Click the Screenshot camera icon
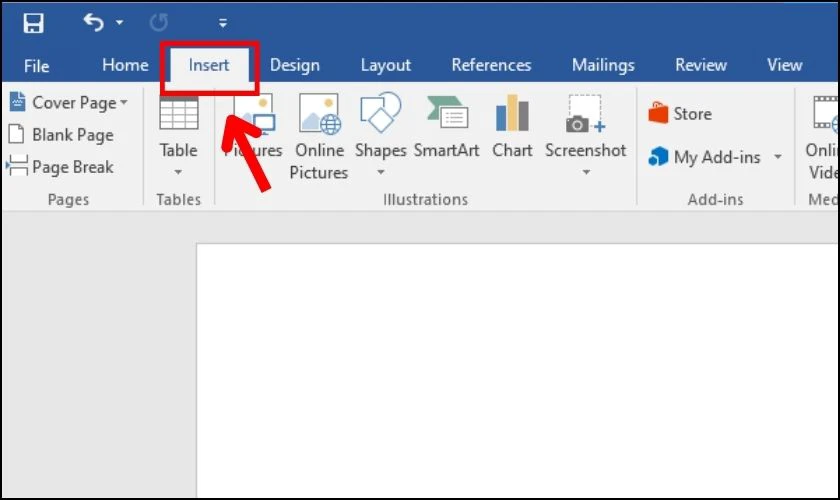This screenshot has height=500, width=840. (x=585, y=114)
